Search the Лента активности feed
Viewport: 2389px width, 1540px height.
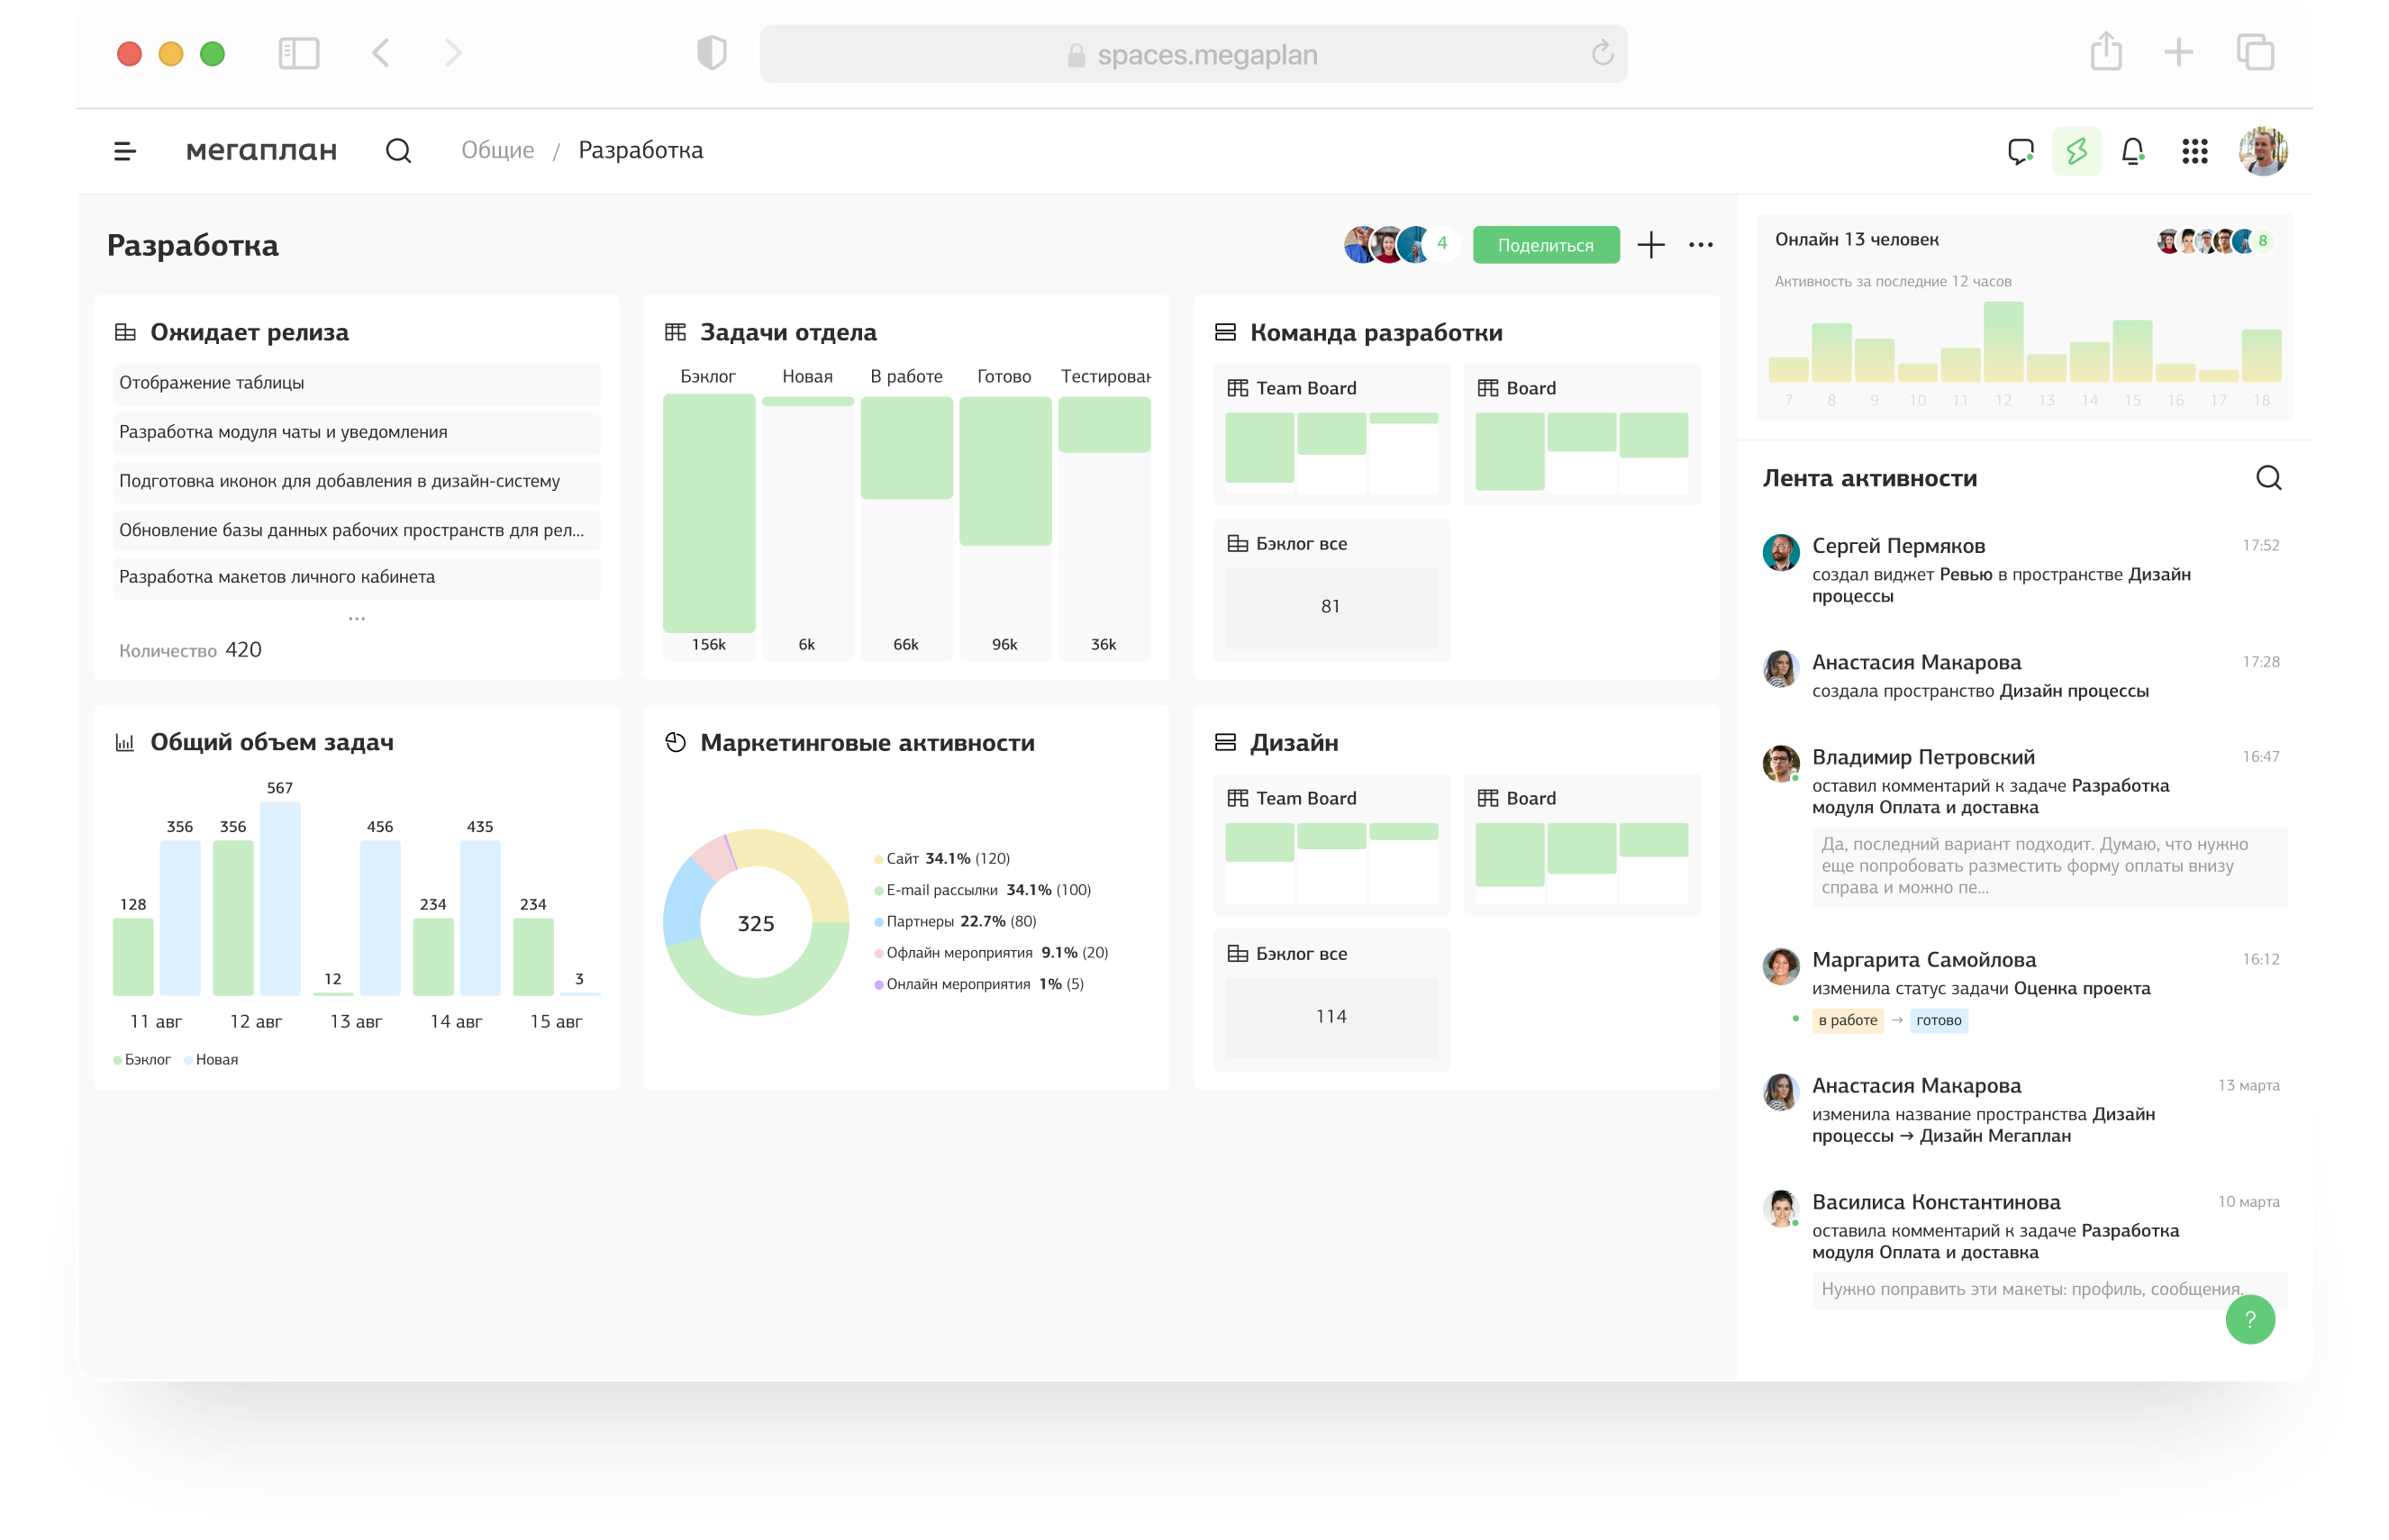[2268, 478]
